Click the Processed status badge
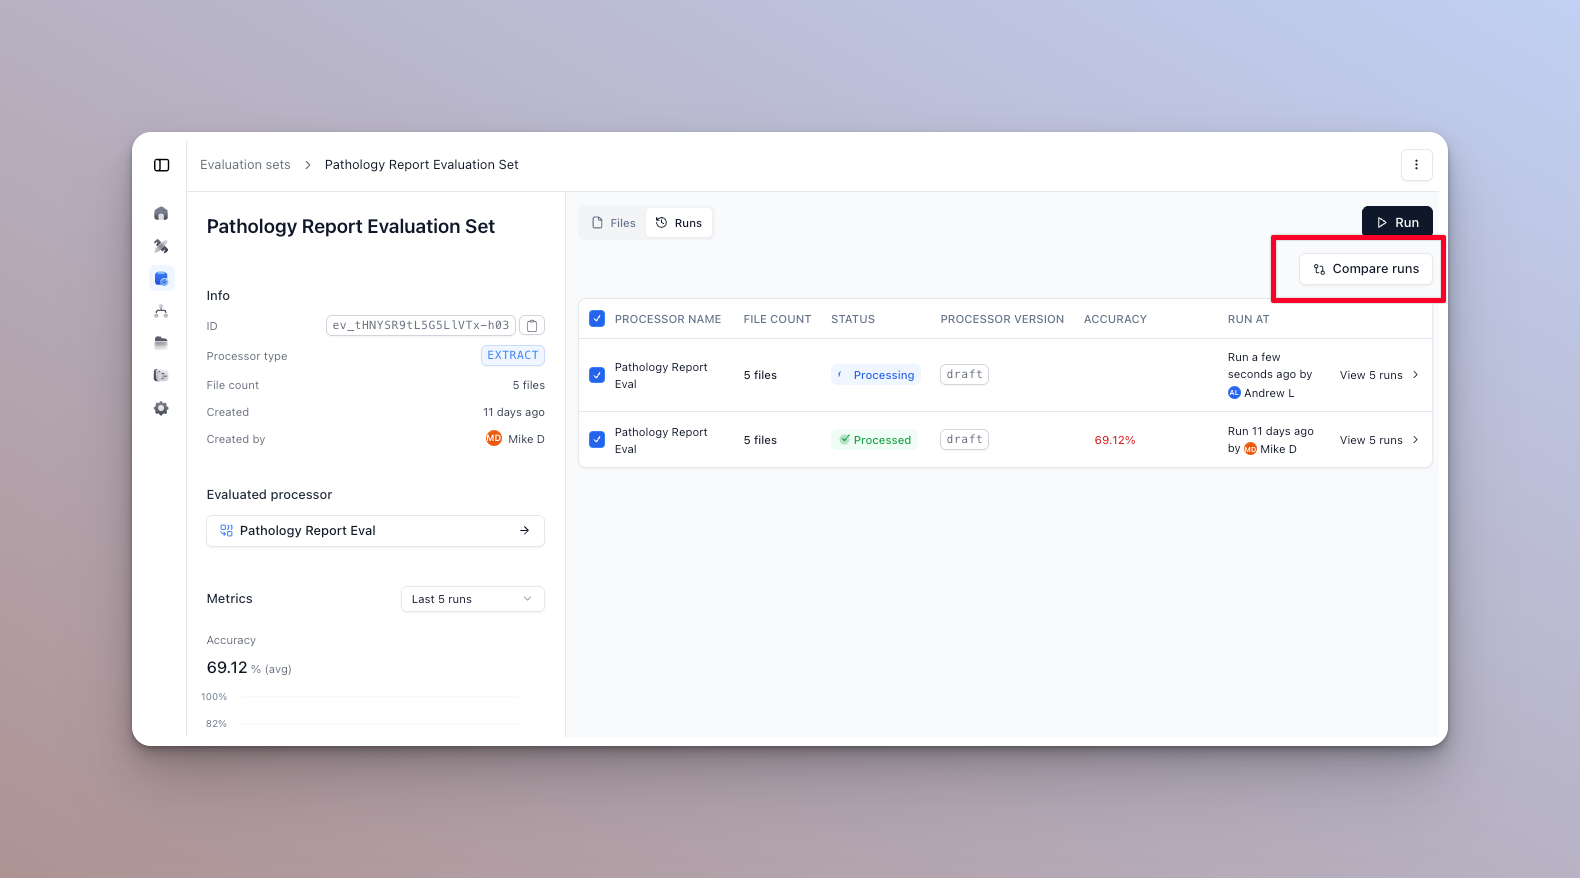Screen dimensions: 1580x878 tap(875, 440)
